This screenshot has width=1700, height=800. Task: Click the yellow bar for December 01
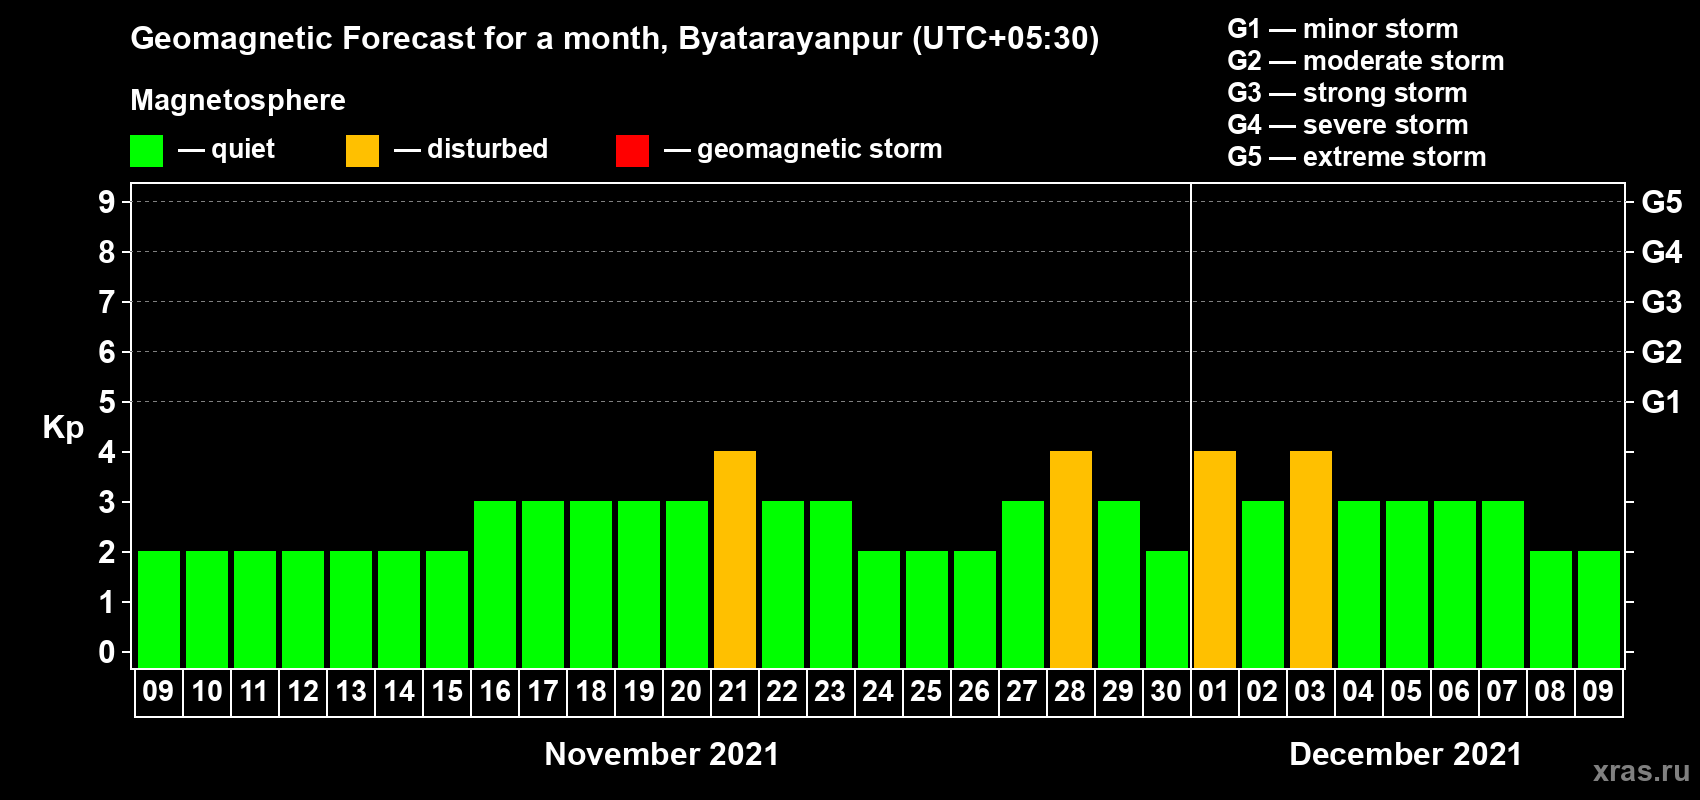pos(1215,560)
